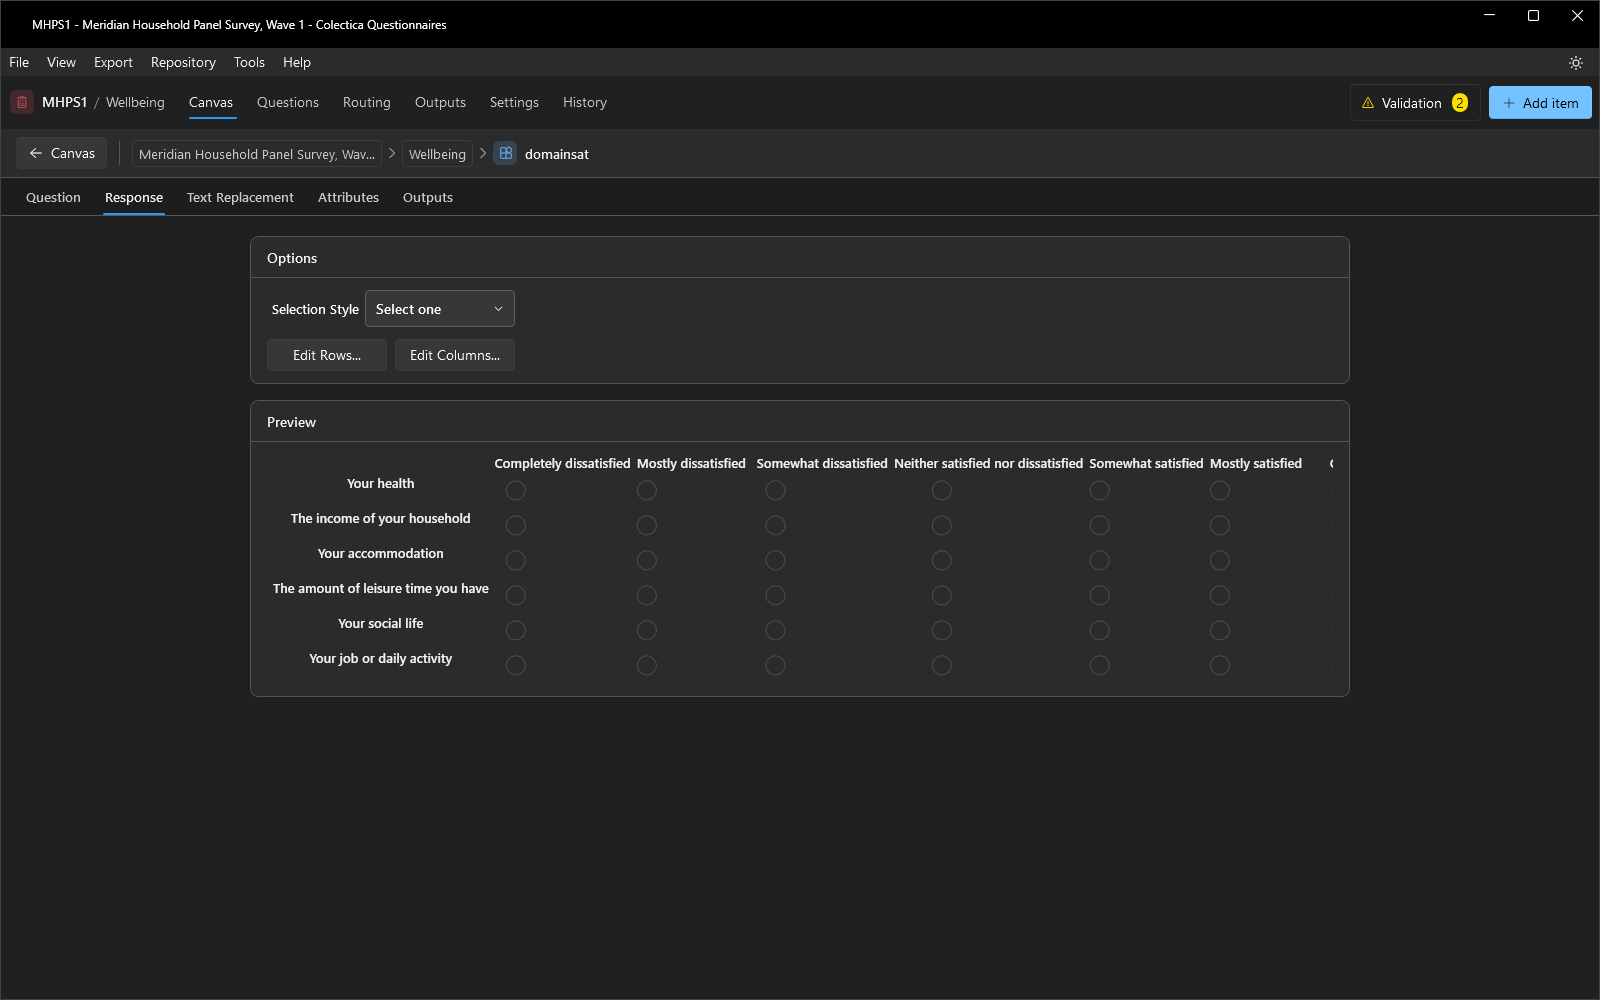Open the History tab
The height and width of the screenshot is (1000, 1600).
(585, 102)
